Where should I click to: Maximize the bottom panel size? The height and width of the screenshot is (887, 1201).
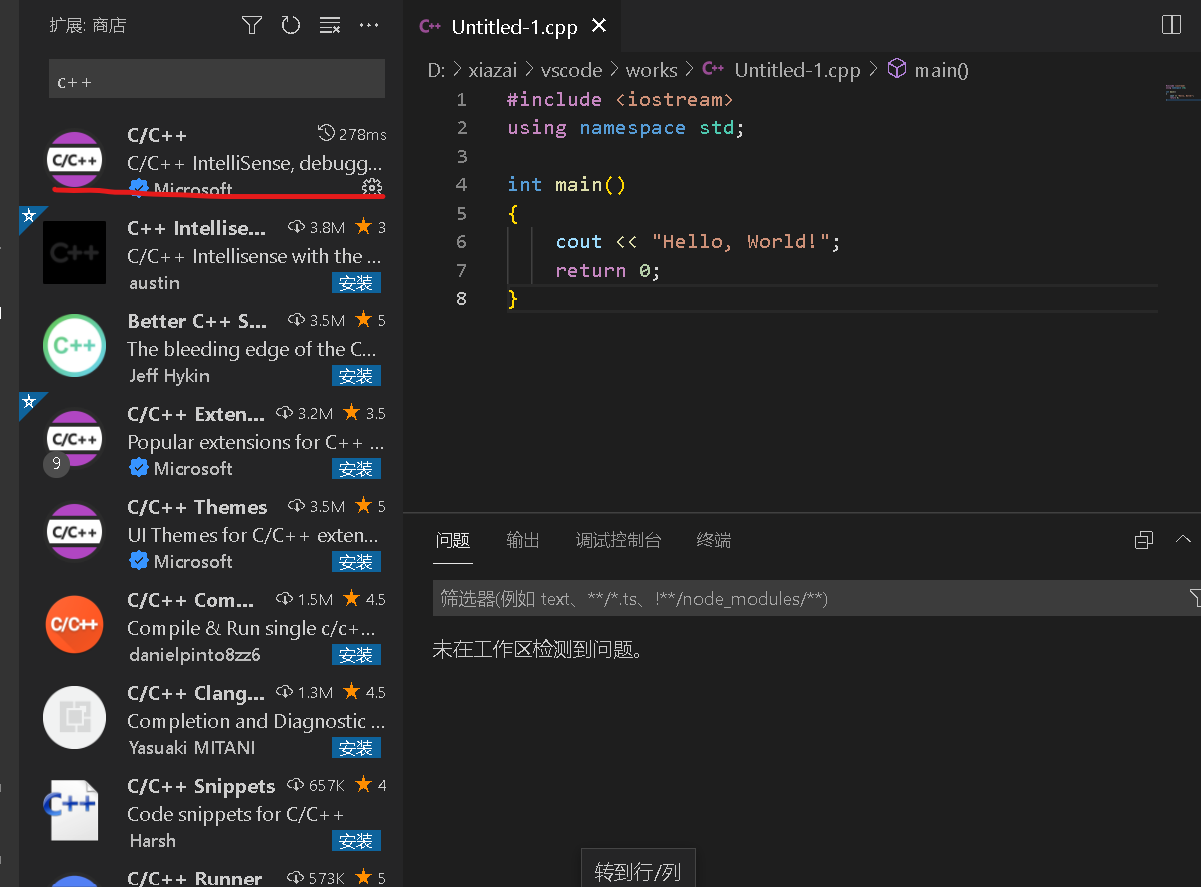pyautogui.click(x=1144, y=540)
